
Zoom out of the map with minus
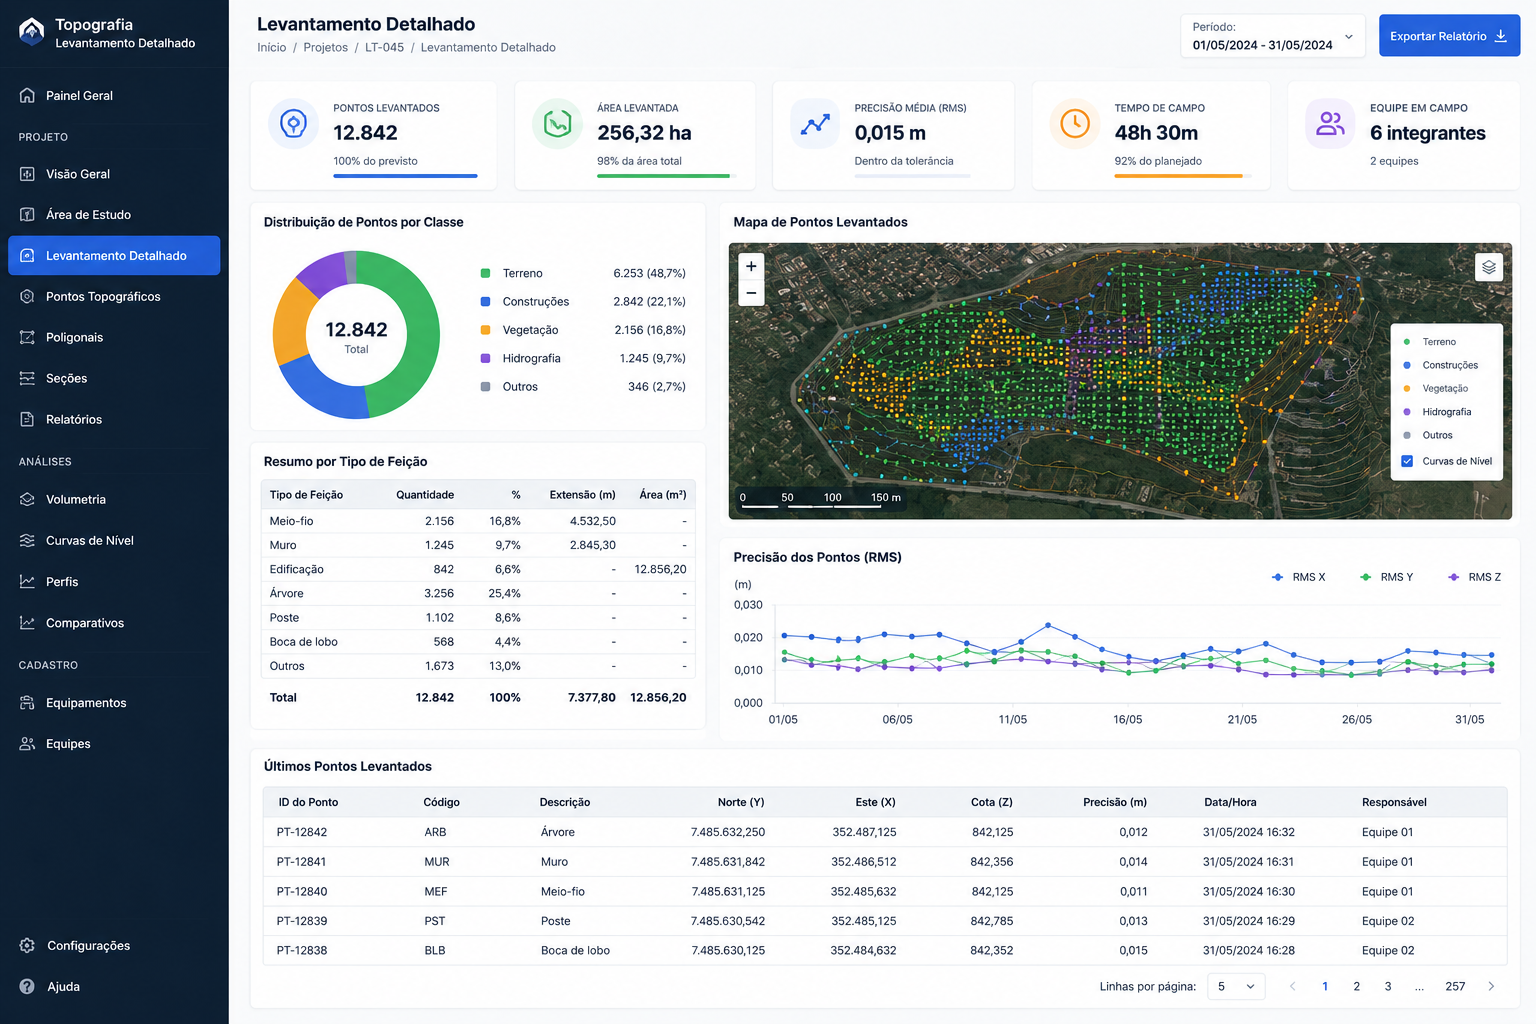[751, 293]
